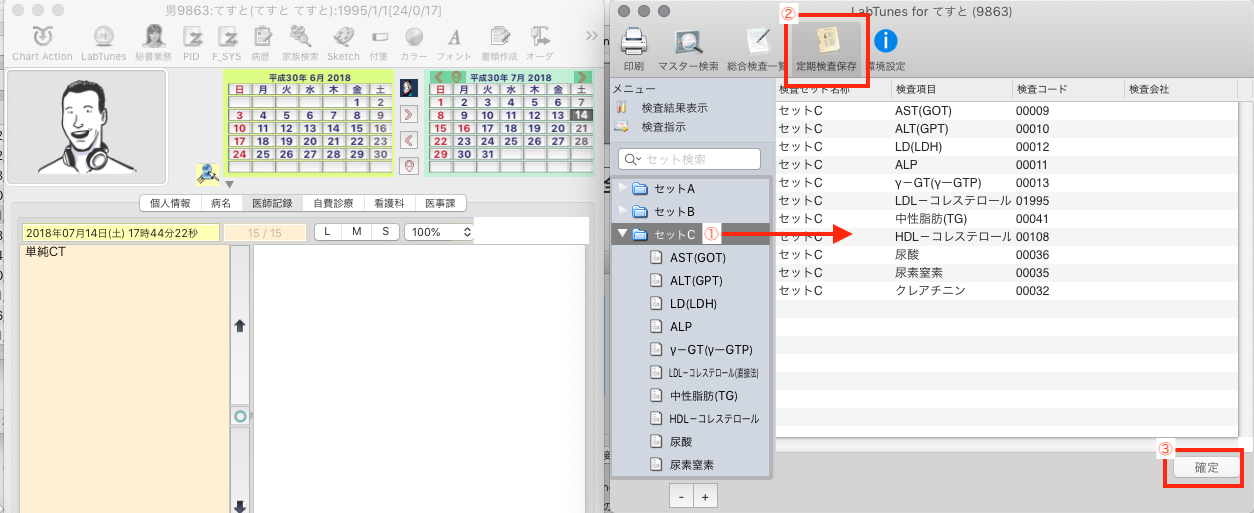Open the Sketch palette tool
1254x513 pixels.
pos(343,38)
